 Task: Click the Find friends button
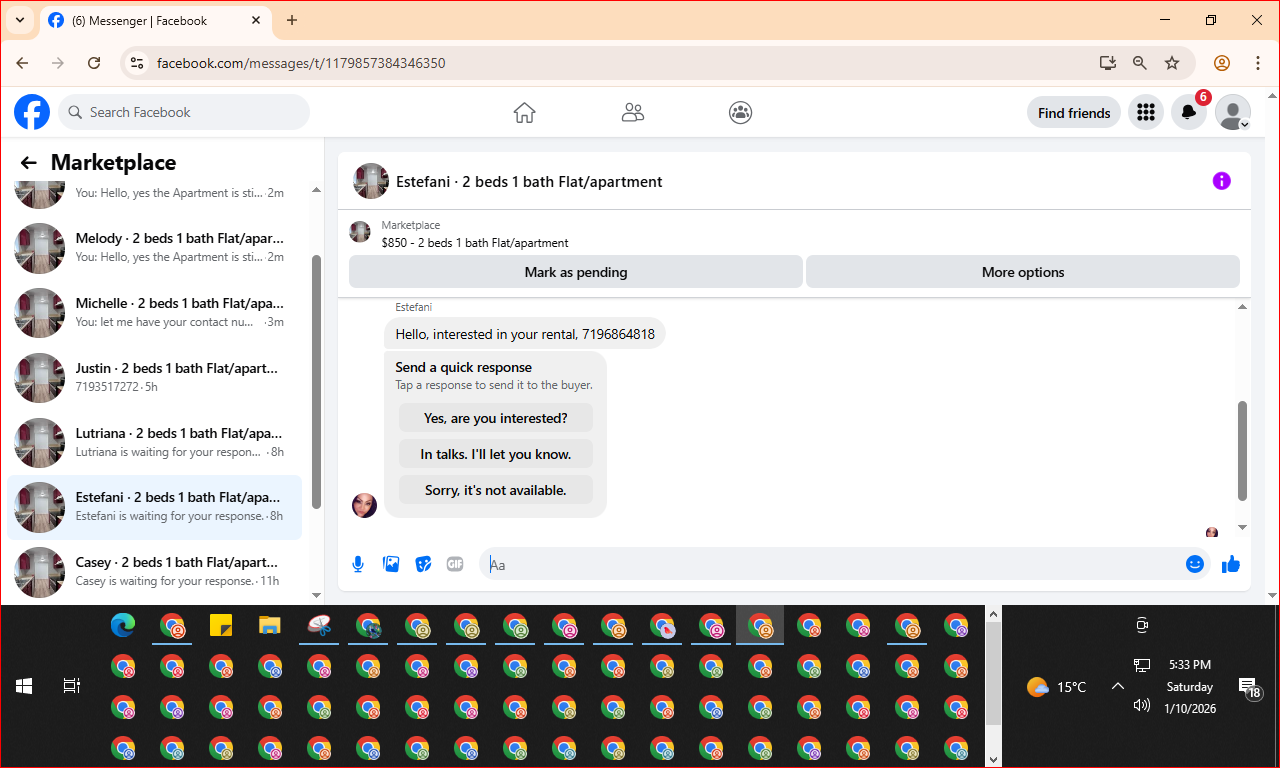1074,113
